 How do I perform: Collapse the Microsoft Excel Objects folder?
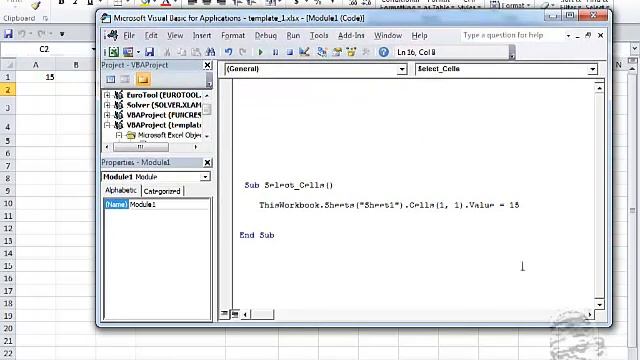(119, 135)
